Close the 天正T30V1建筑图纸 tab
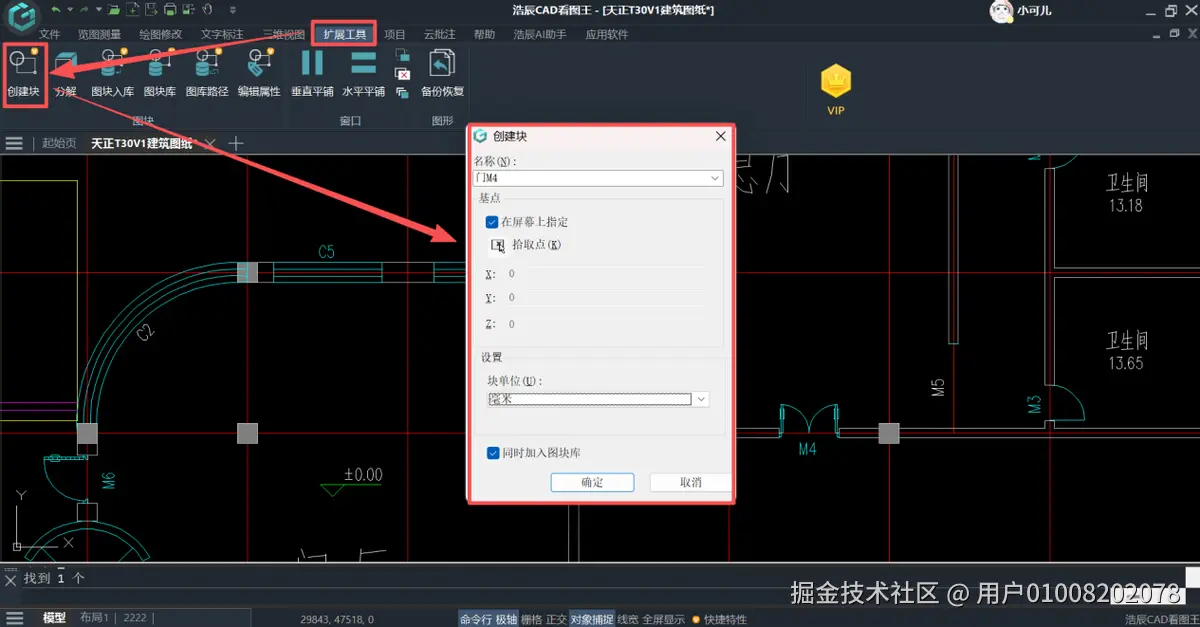Viewport: 1200px width, 627px height. pyautogui.click(x=210, y=143)
